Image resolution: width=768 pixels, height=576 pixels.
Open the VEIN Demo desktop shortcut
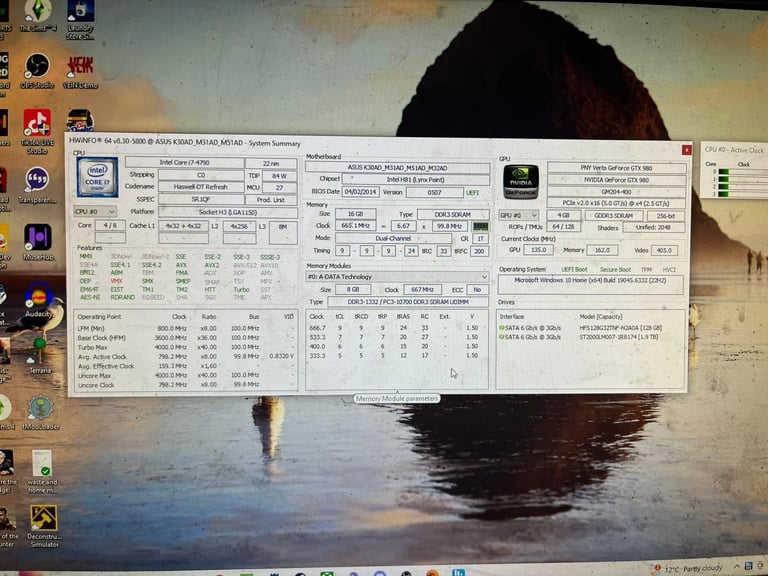[x=80, y=72]
